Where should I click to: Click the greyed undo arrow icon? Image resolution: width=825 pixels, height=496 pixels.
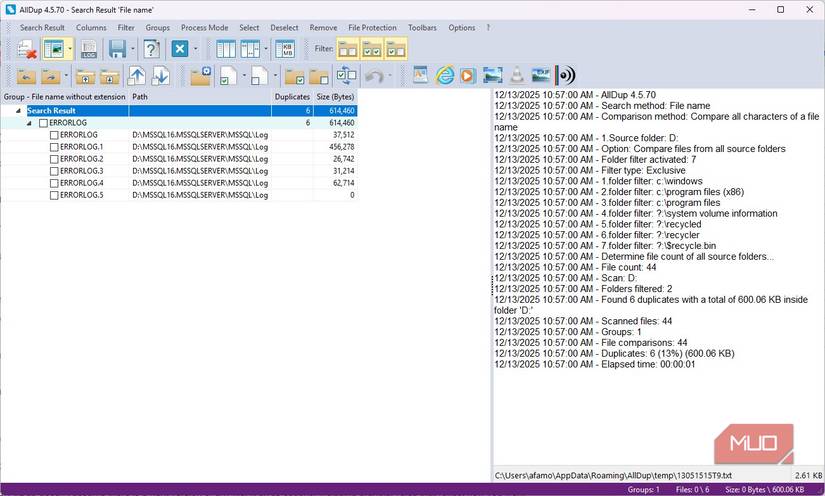tap(374, 76)
